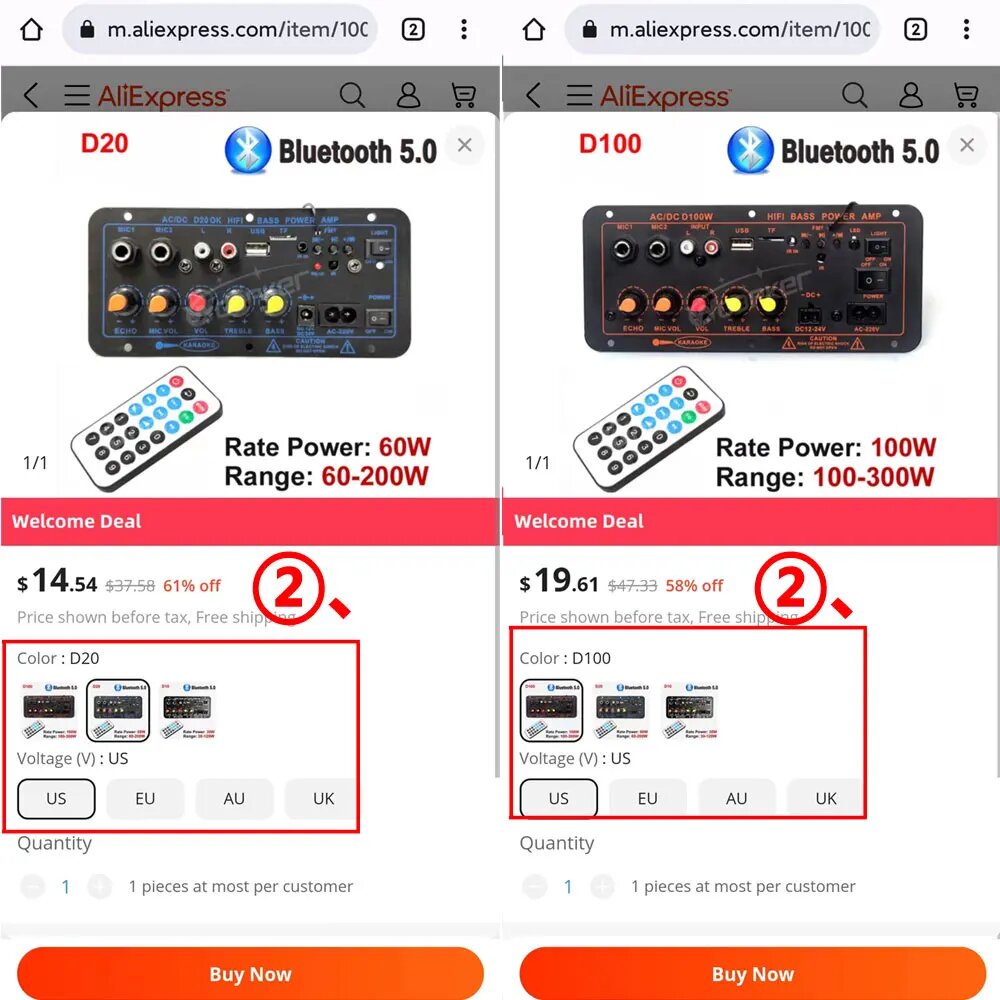Increase quantity with plus in the D20 panel
The height and width of the screenshot is (1000, 1000).
coord(99,886)
